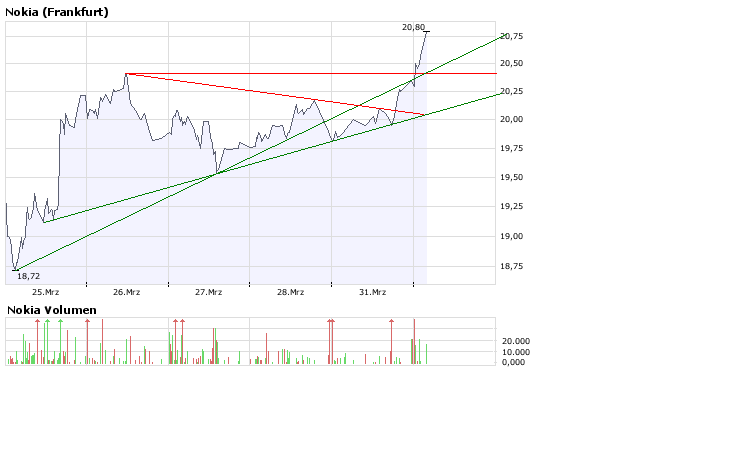The width and height of the screenshot is (738, 475).
Task: Click the 19,25 price axis label
Action: click(x=512, y=206)
